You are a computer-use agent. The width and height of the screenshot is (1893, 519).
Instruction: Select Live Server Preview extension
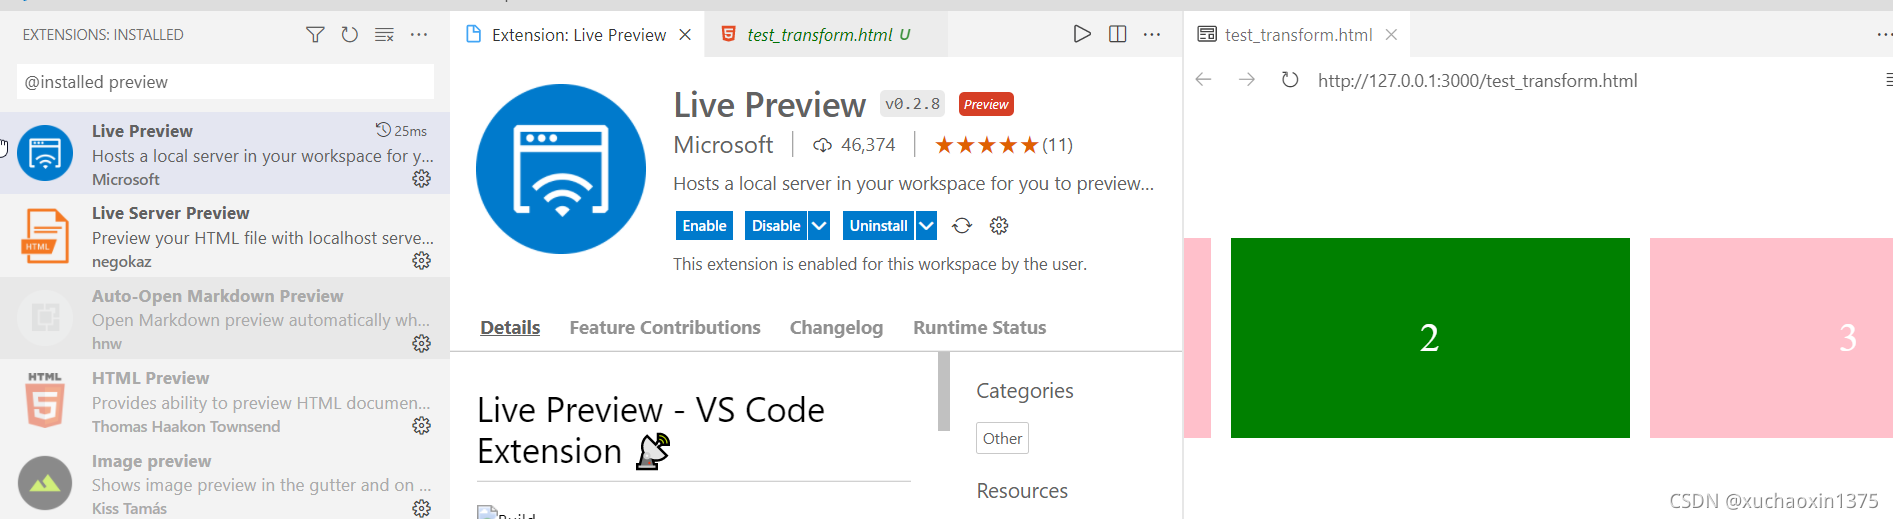[x=225, y=236]
